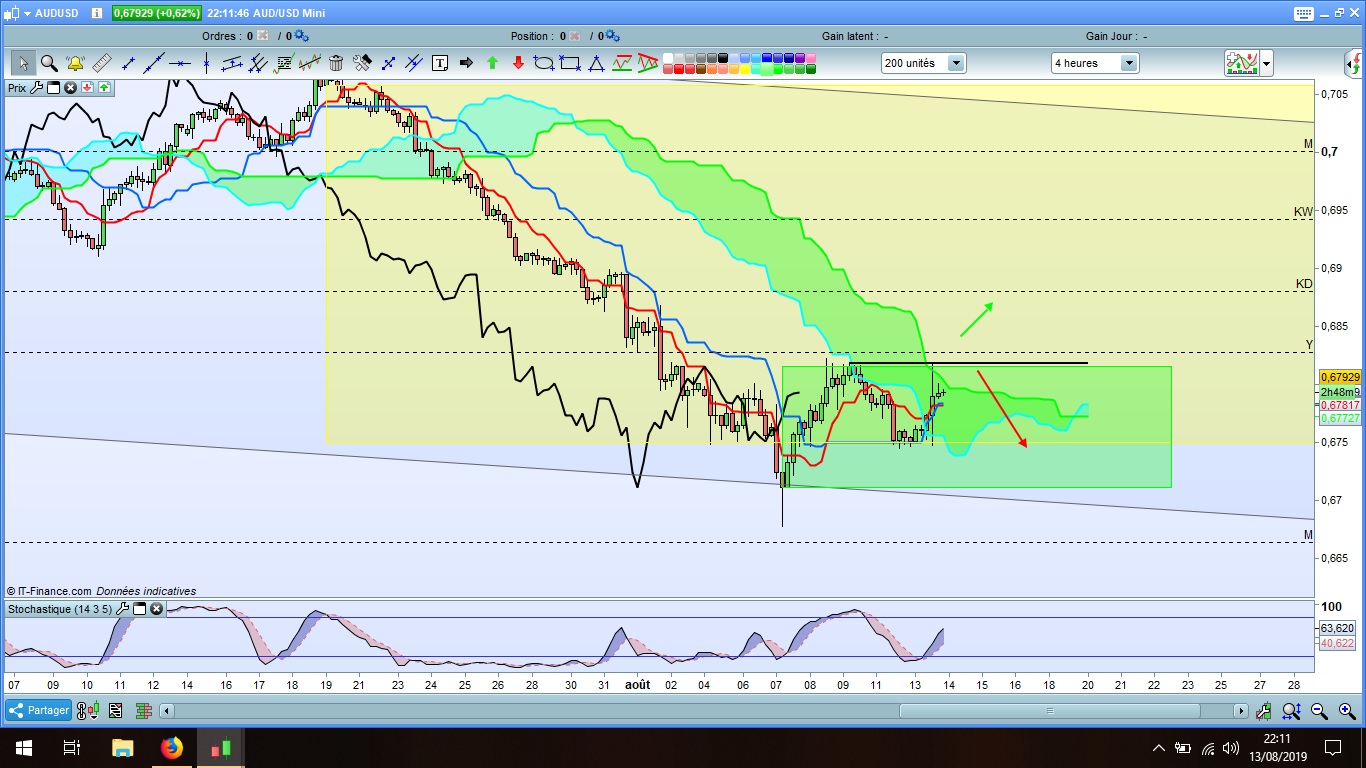The image size is (1366, 768).
Task: Pick the green up arrow drawing tool
Action: (x=492, y=63)
